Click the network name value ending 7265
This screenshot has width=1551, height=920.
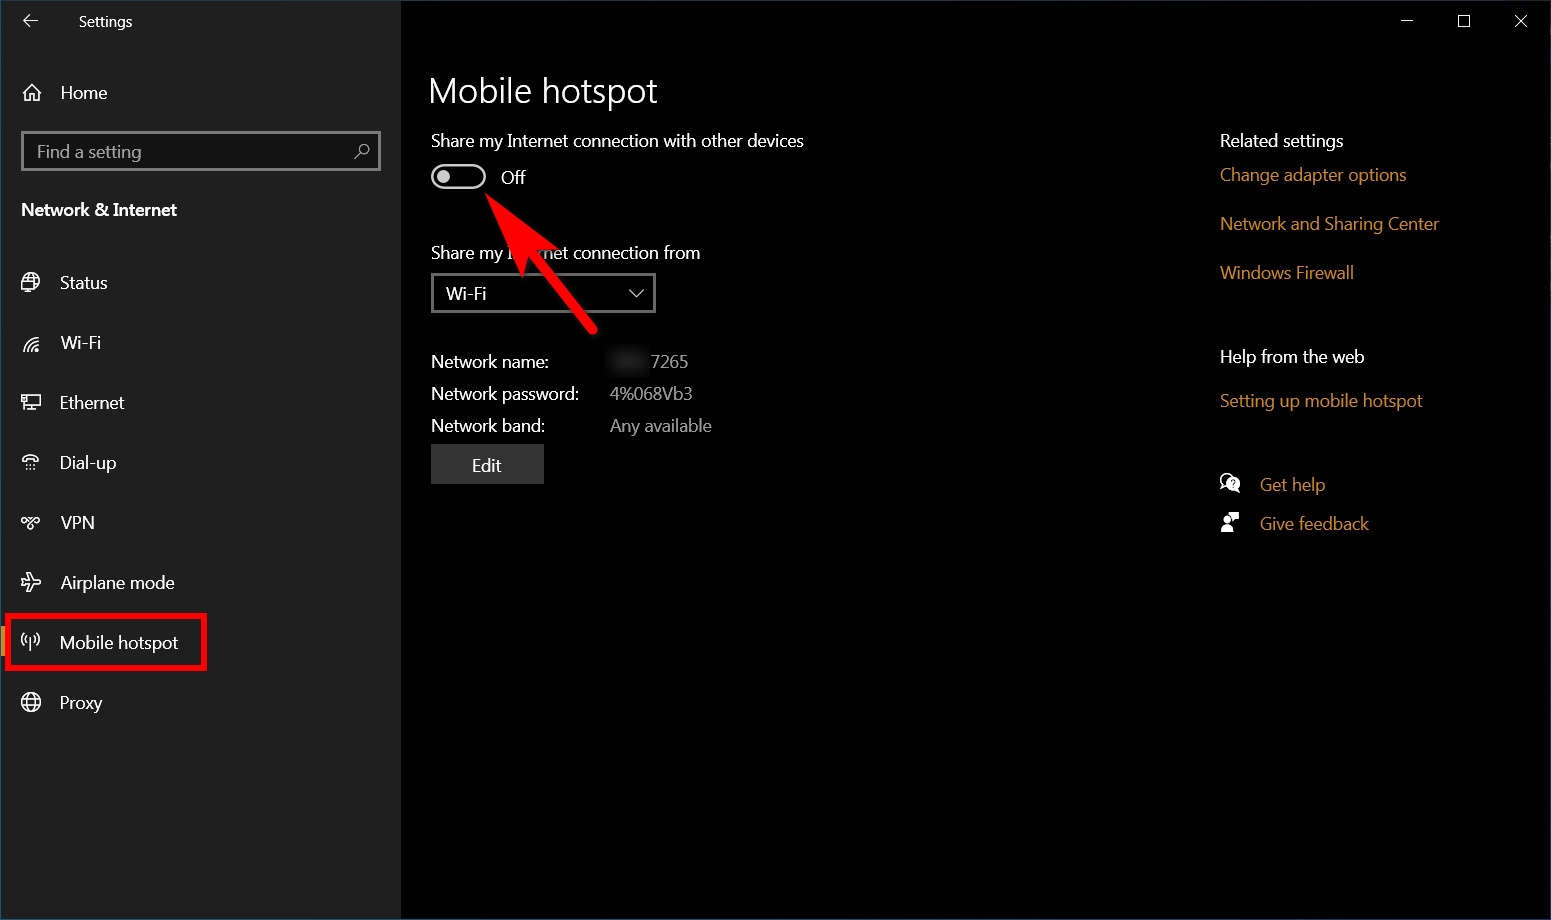click(x=650, y=362)
